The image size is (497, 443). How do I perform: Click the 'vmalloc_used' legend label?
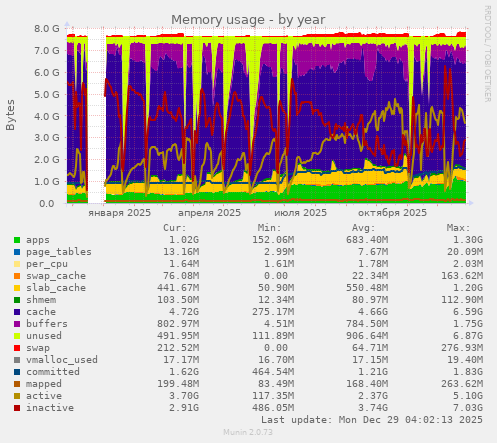tap(62, 360)
